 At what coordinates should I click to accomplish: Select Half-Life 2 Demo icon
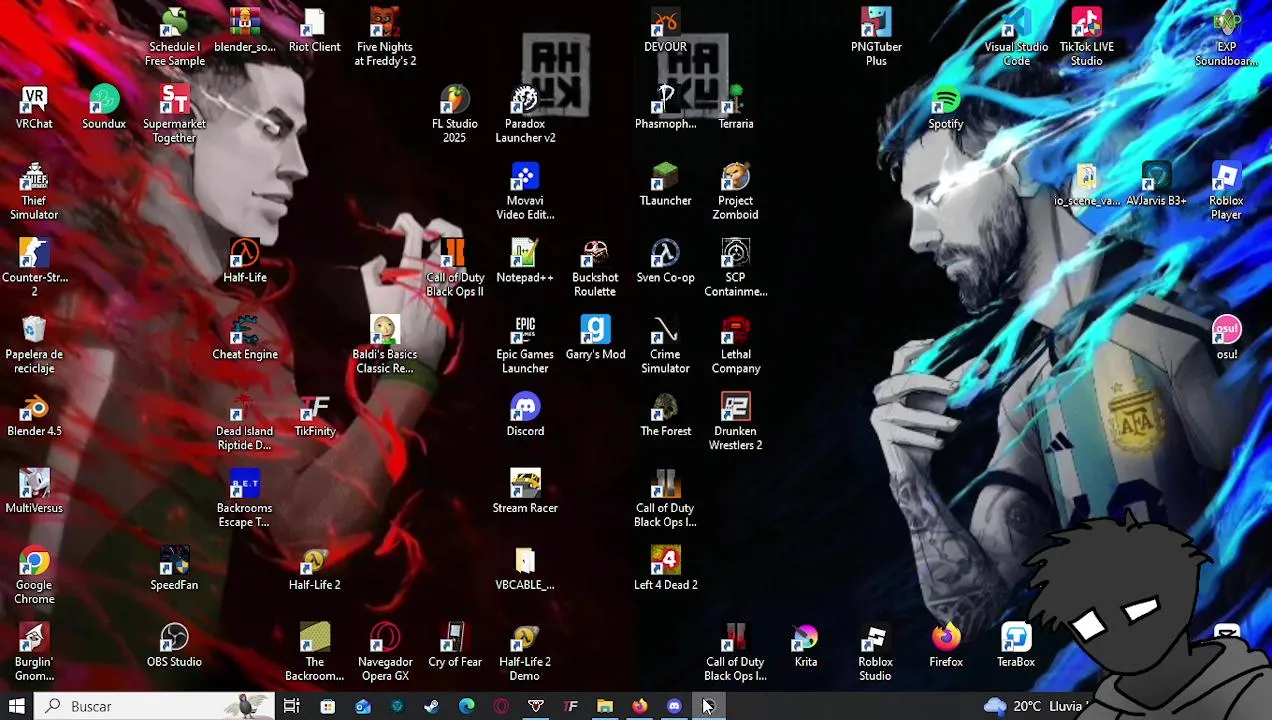pos(525,653)
